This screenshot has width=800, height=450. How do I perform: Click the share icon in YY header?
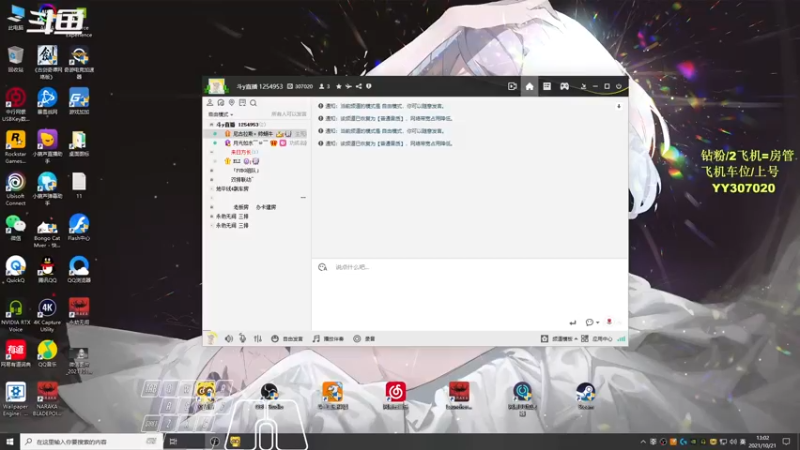click(359, 86)
